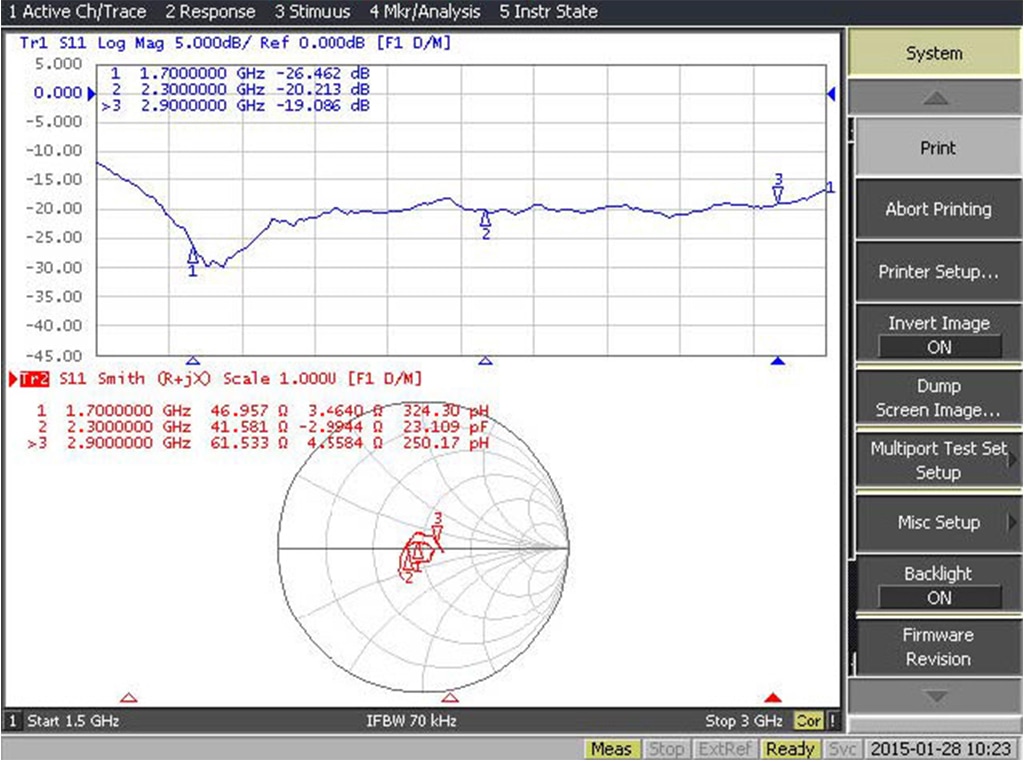Click the Ready status indicator

point(790,749)
